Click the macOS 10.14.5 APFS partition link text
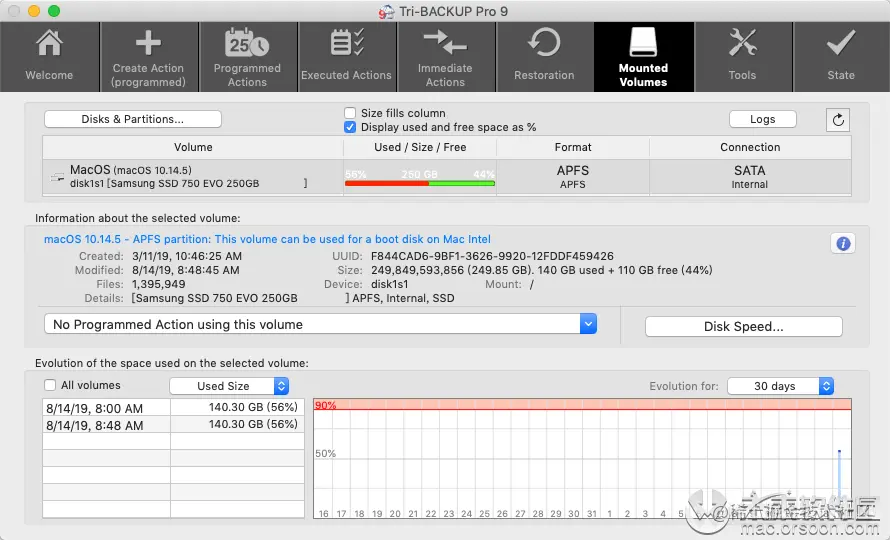890x540 pixels. (267, 239)
